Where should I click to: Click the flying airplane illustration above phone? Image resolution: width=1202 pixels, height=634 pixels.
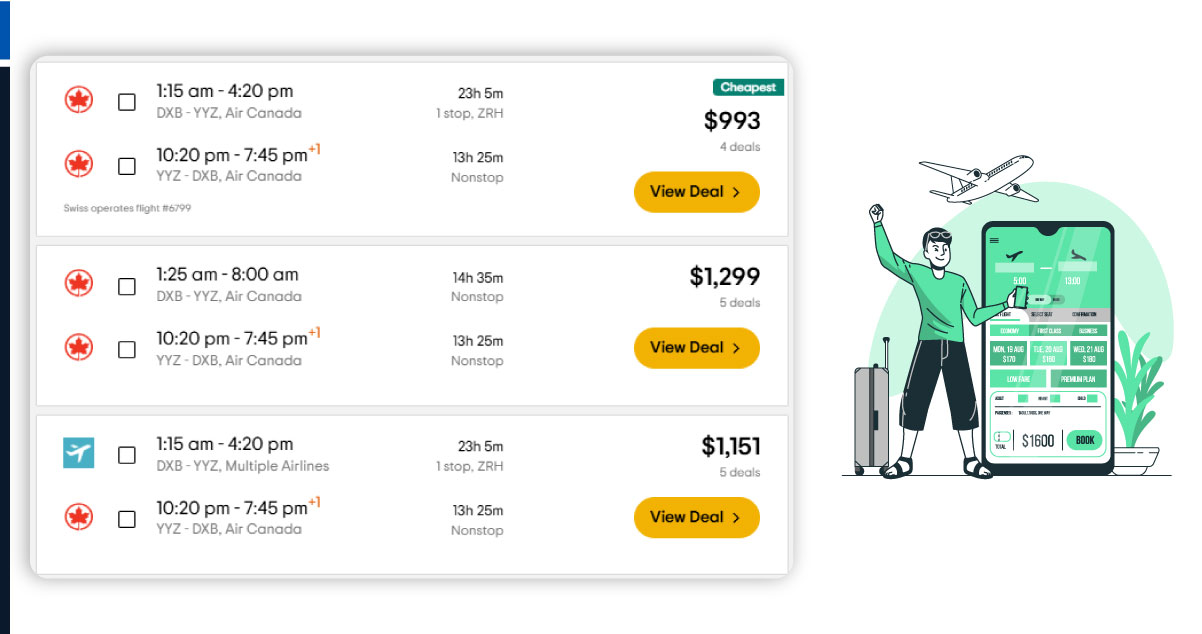tap(978, 180)
